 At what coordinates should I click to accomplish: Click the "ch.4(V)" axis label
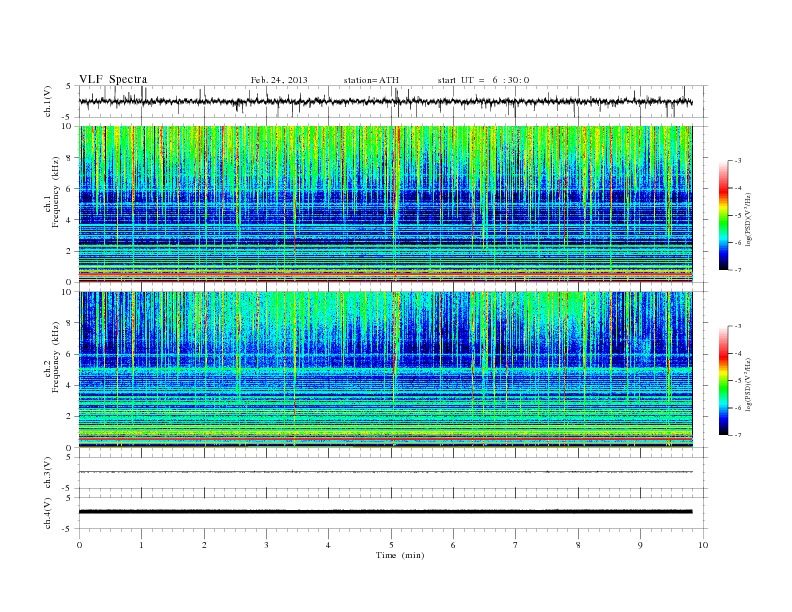tap(47, 513)
